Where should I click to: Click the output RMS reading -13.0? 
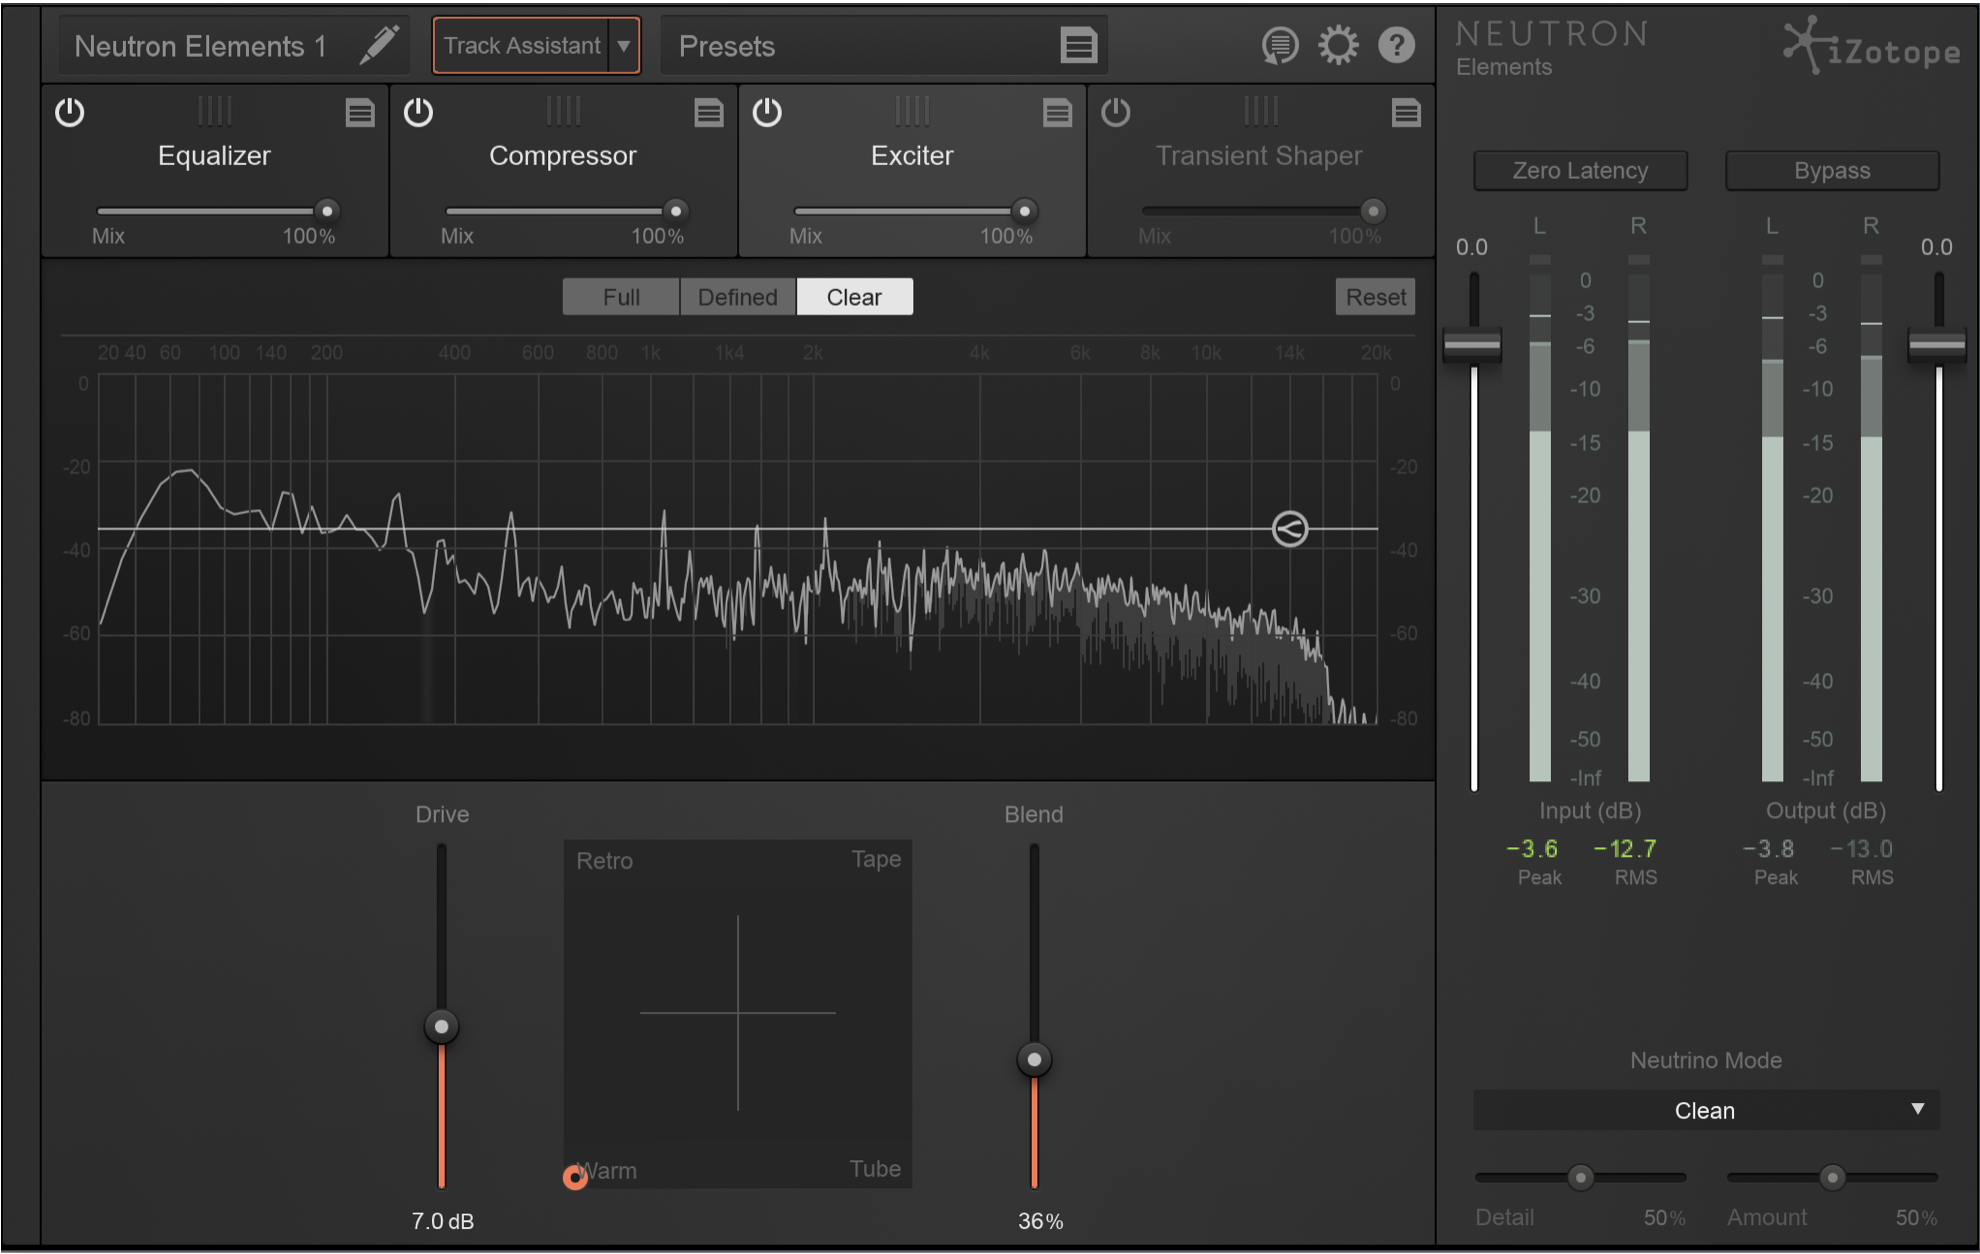click(x=1861, y=849)
